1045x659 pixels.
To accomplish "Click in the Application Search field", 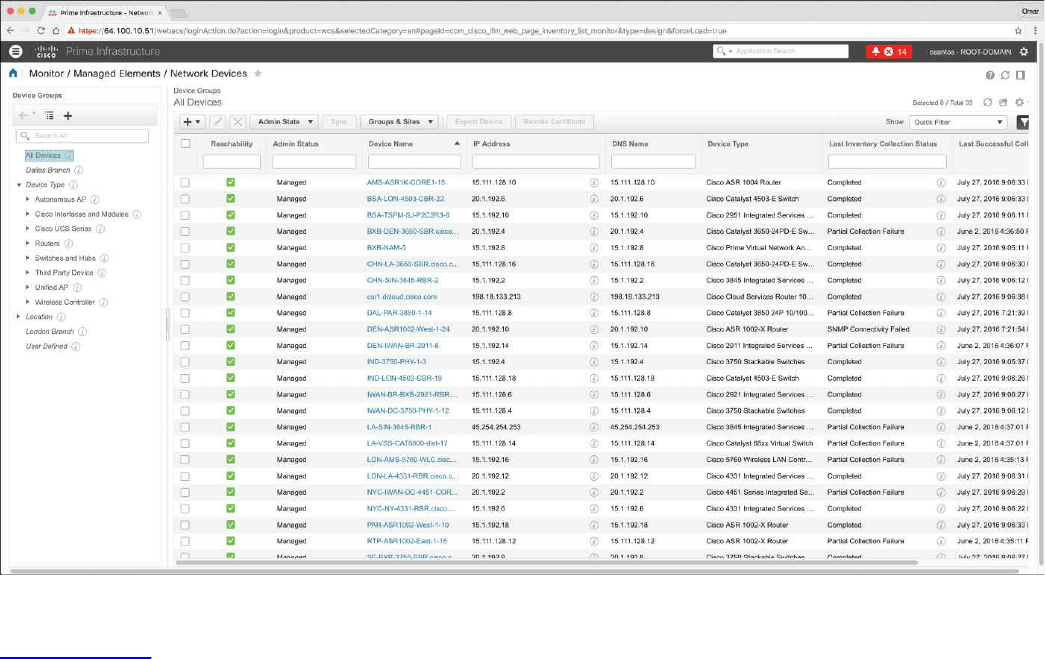I will tap(780, 51).
